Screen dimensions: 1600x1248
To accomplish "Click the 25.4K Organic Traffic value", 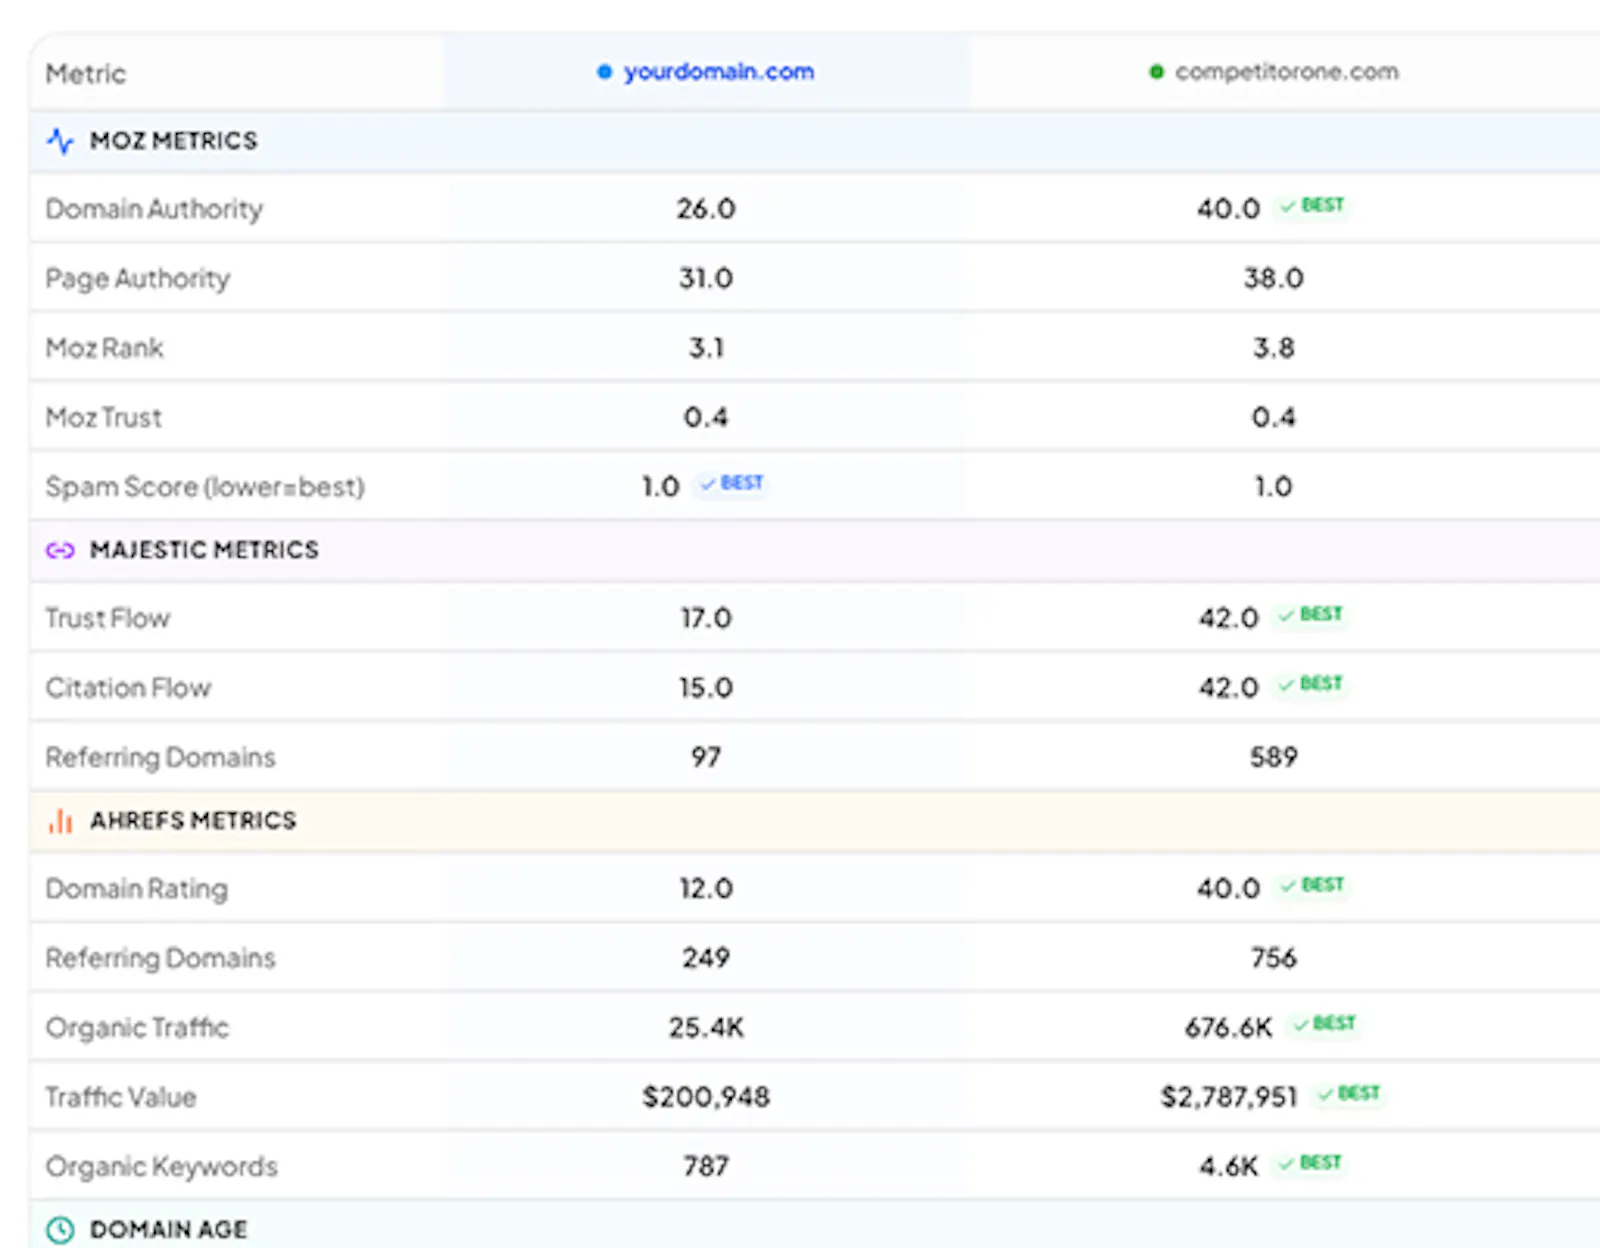I will 706,1028.
